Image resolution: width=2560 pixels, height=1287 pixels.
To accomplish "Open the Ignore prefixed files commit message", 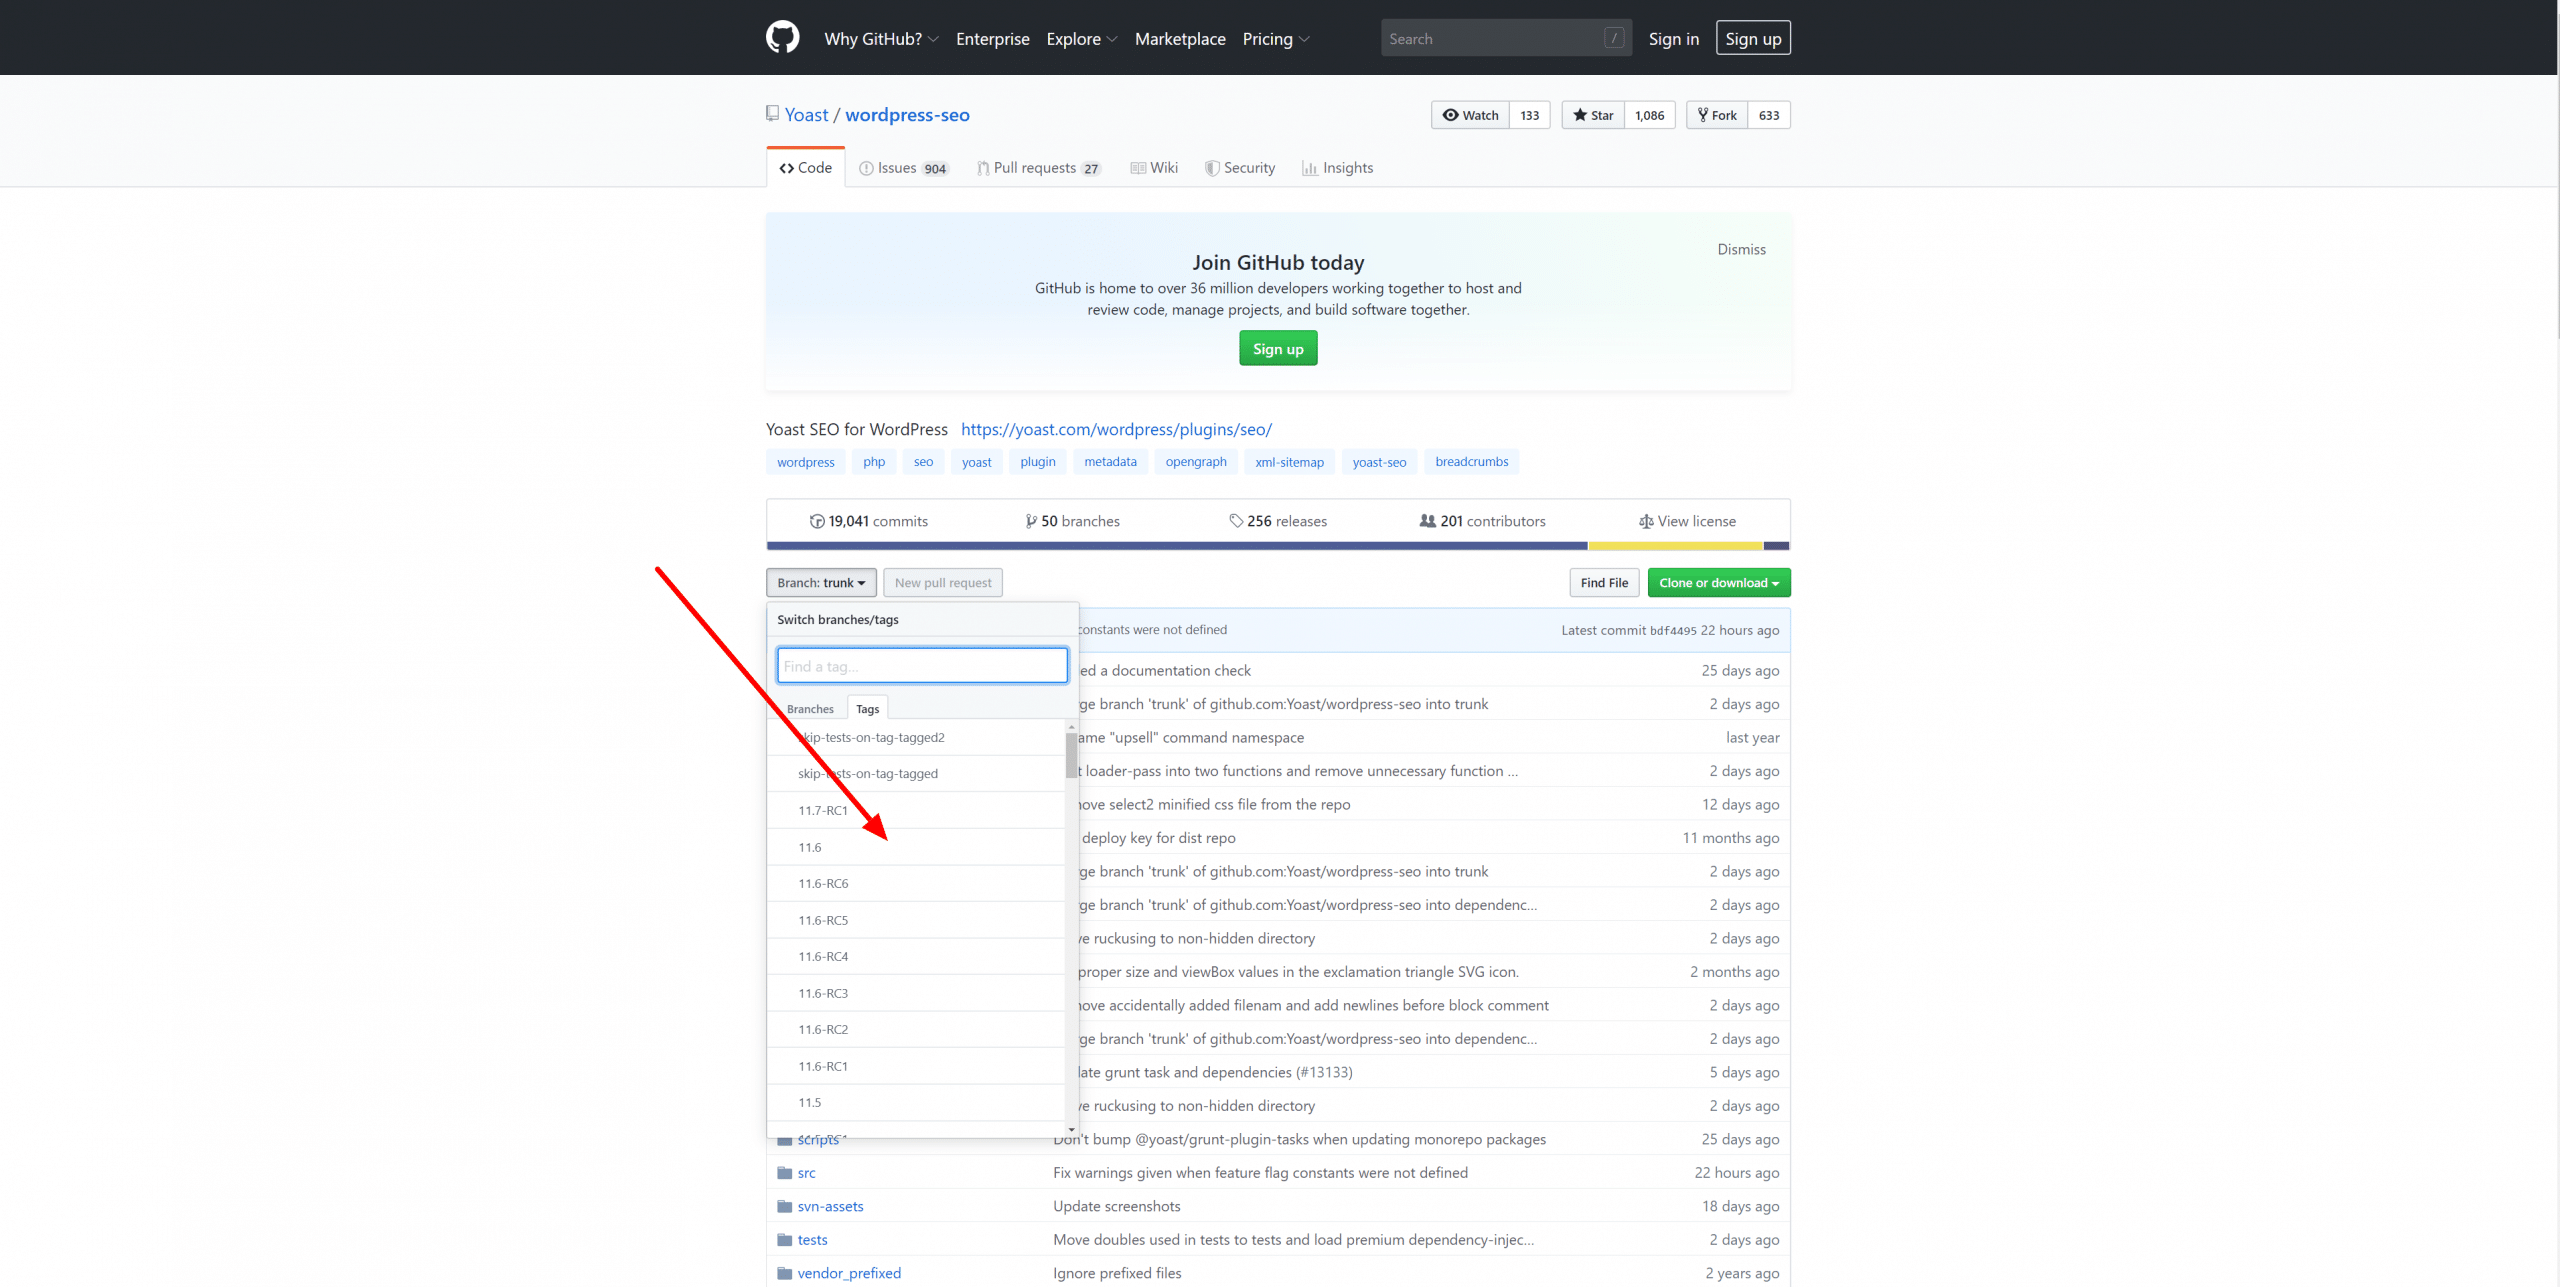I will click(1117, 1274).
